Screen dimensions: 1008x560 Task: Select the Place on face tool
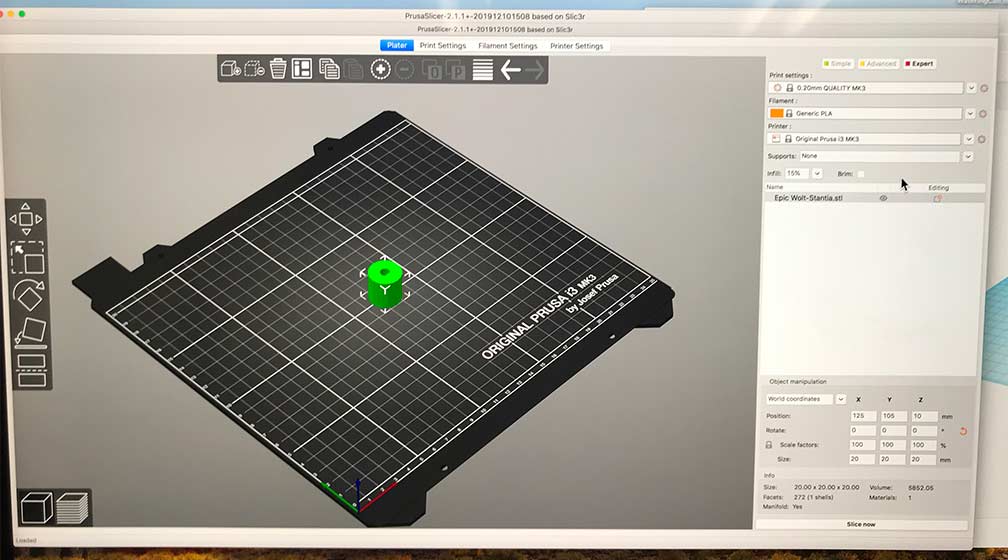click(x=30, y=332)
